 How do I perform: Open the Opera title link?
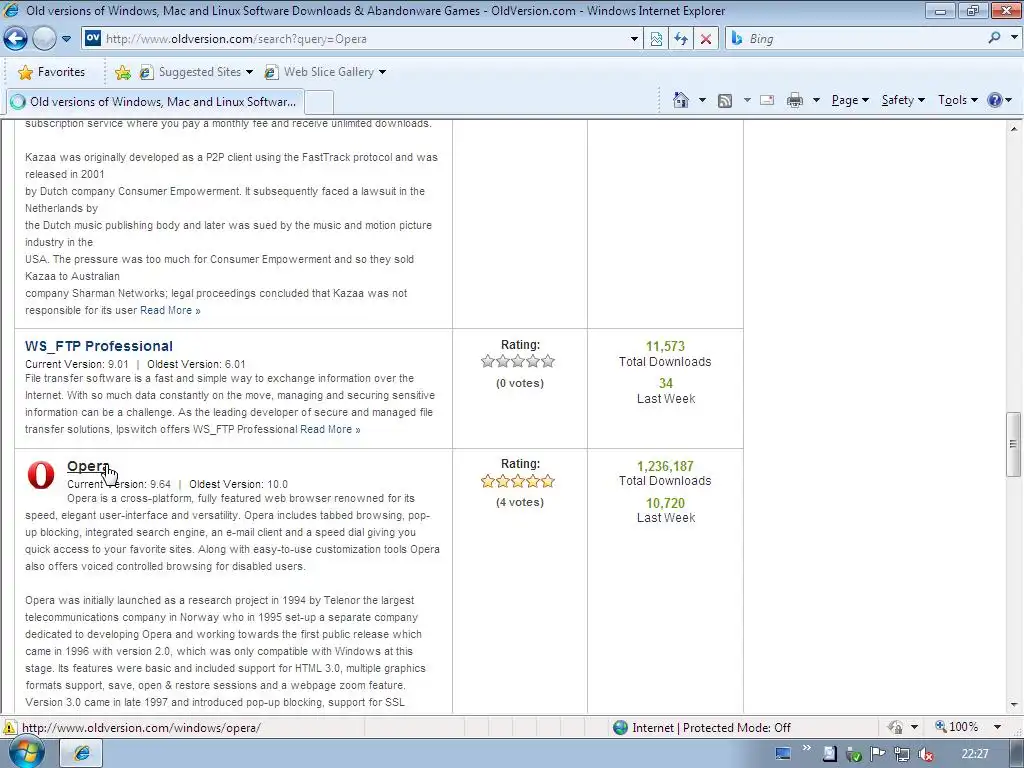pos(88,466)
